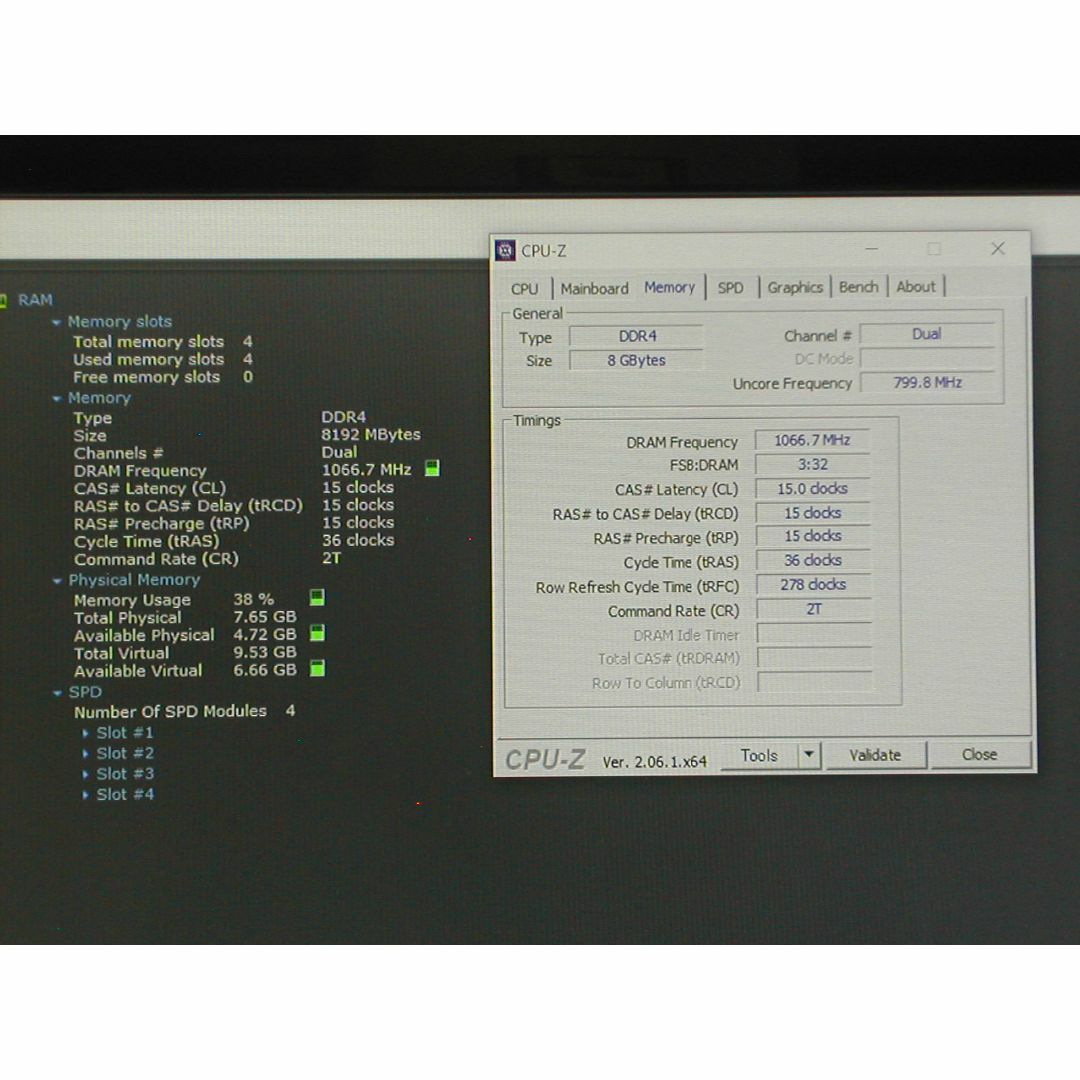Screen dimensions: 1080x1080
Task: Click the CPU-Z app icon in title bar
Action: click(505, 251)
